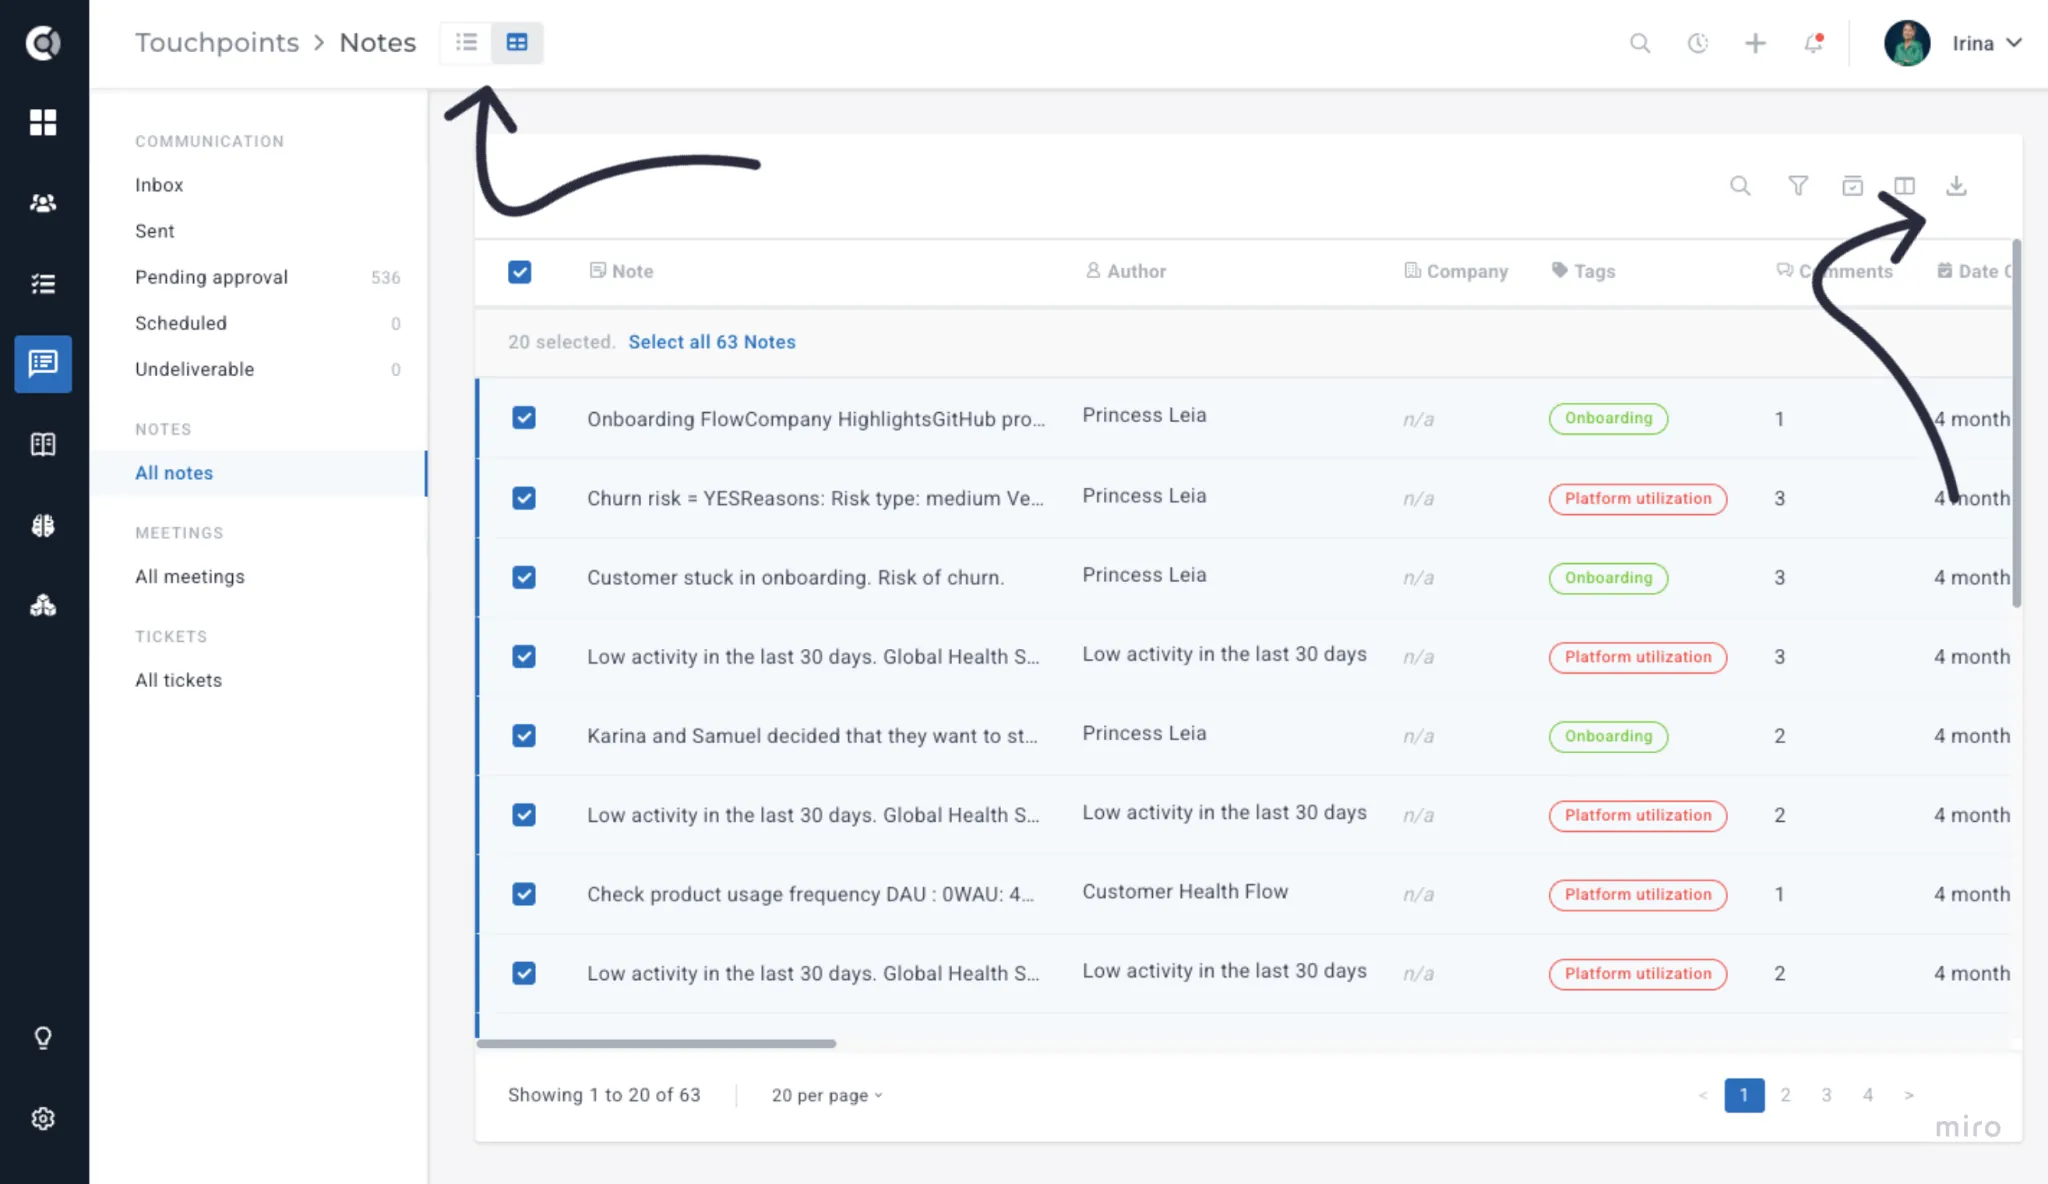Open the recent history clock icon
The height and width of the screenshot is (1184, 2048).
1698,43
